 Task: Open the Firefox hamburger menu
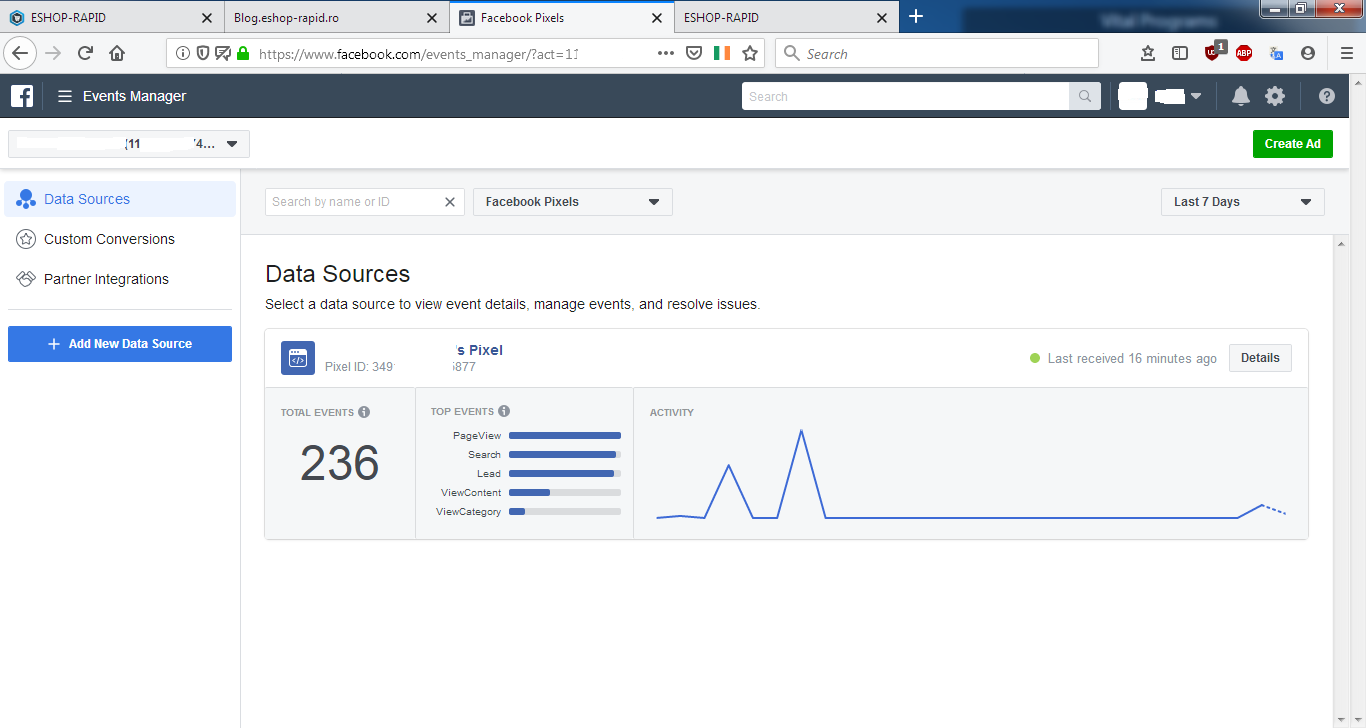(1347, 53)
